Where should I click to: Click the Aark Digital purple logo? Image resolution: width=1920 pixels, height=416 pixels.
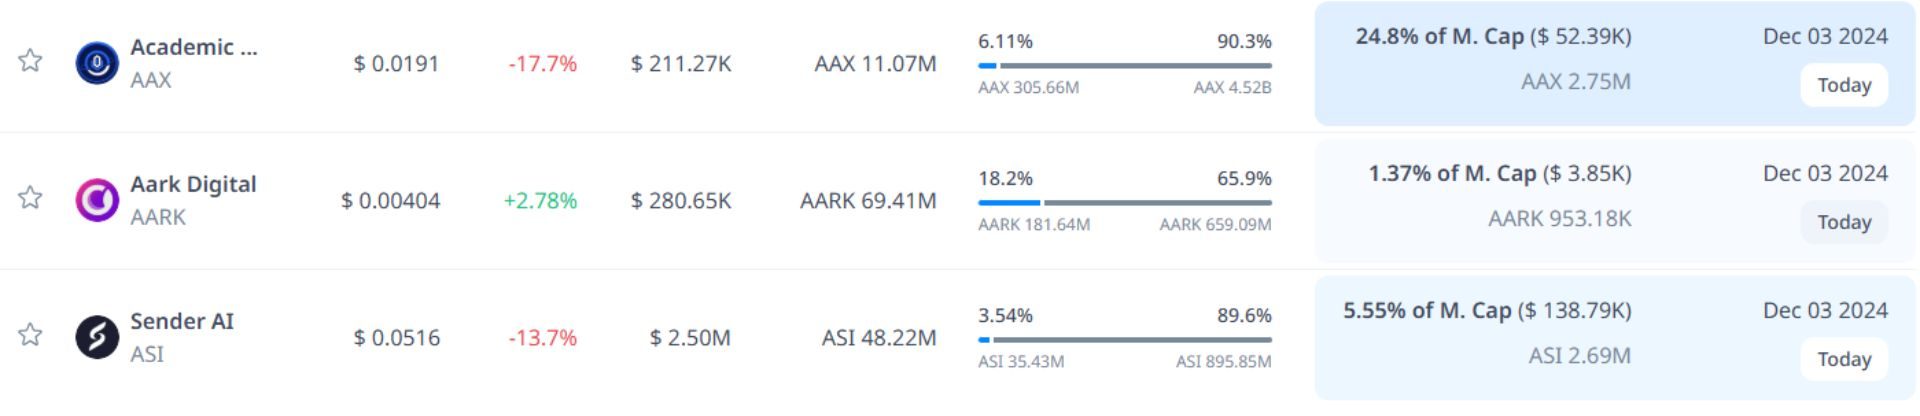(97, 200)
